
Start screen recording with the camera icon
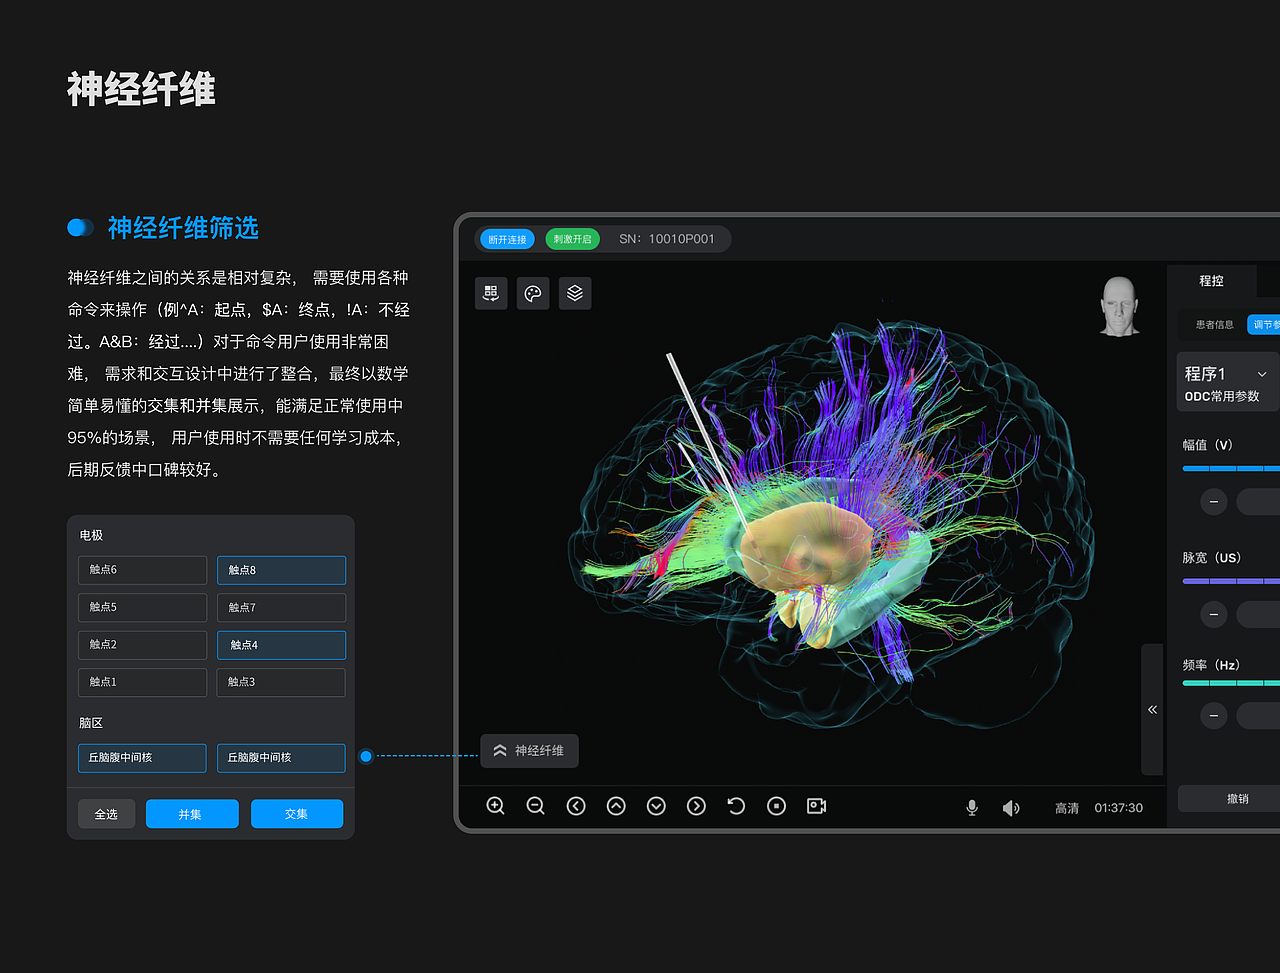(x=816, y=806)
